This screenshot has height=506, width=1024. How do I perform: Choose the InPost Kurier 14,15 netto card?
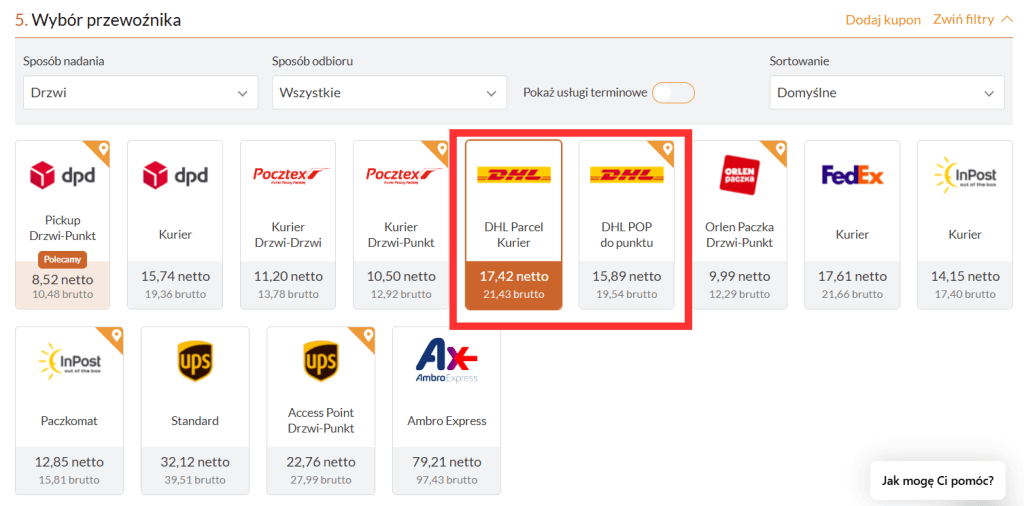pyautogui.click(x=965, y=225)
